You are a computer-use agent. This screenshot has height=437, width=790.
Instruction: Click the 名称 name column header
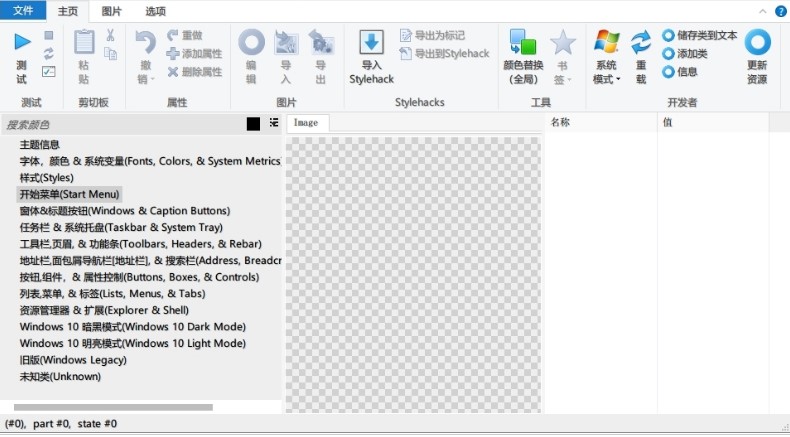(602, 122)
